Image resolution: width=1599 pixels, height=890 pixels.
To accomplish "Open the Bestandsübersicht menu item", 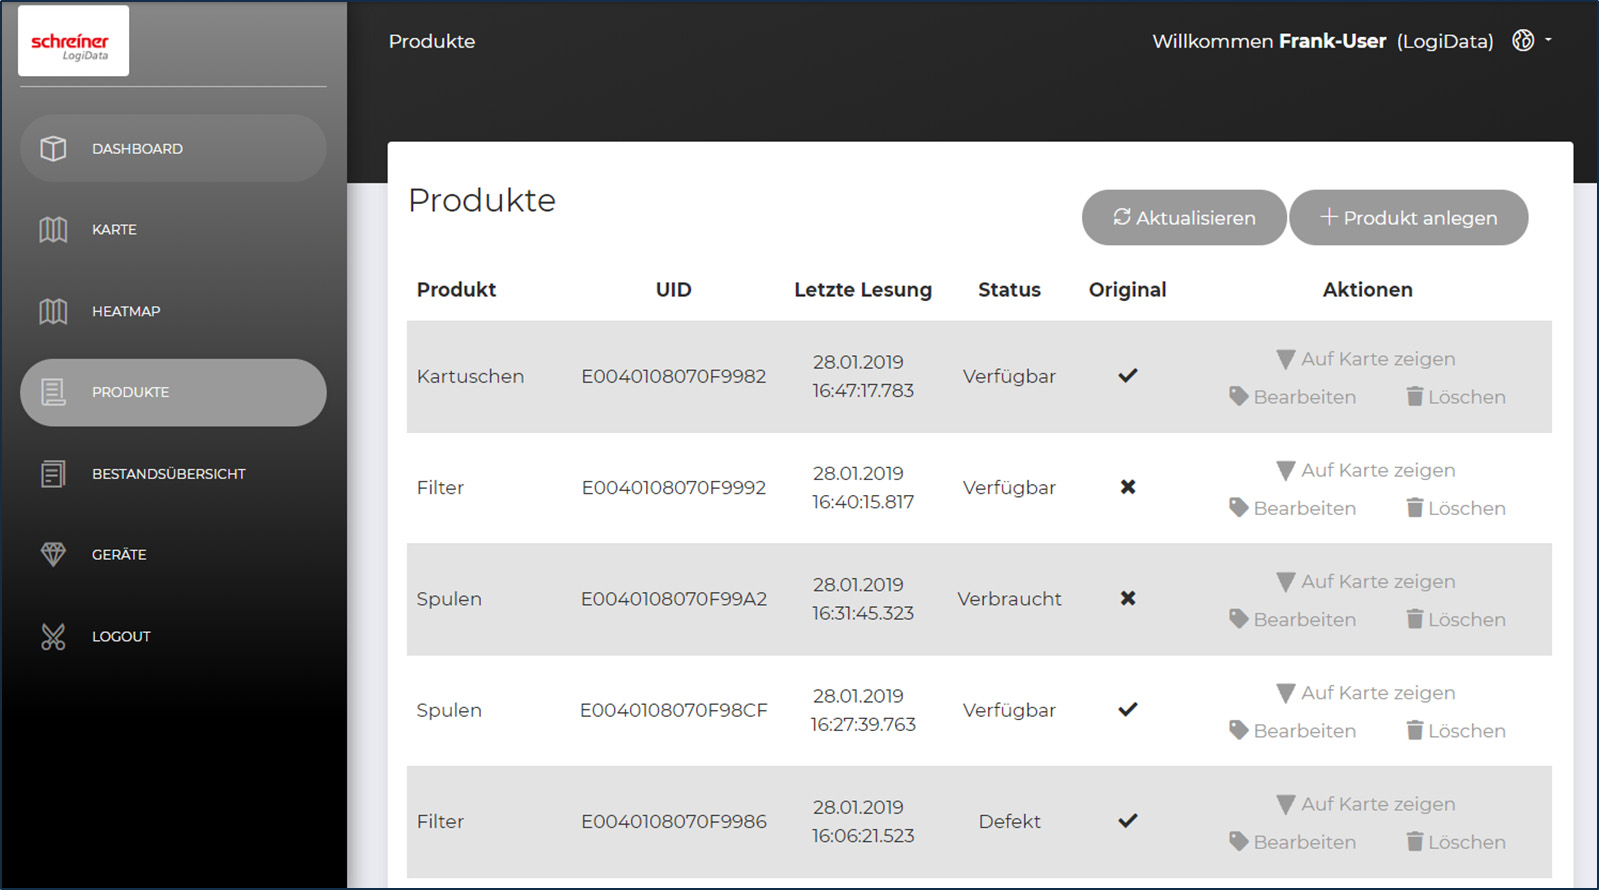I will coord(173,474).
